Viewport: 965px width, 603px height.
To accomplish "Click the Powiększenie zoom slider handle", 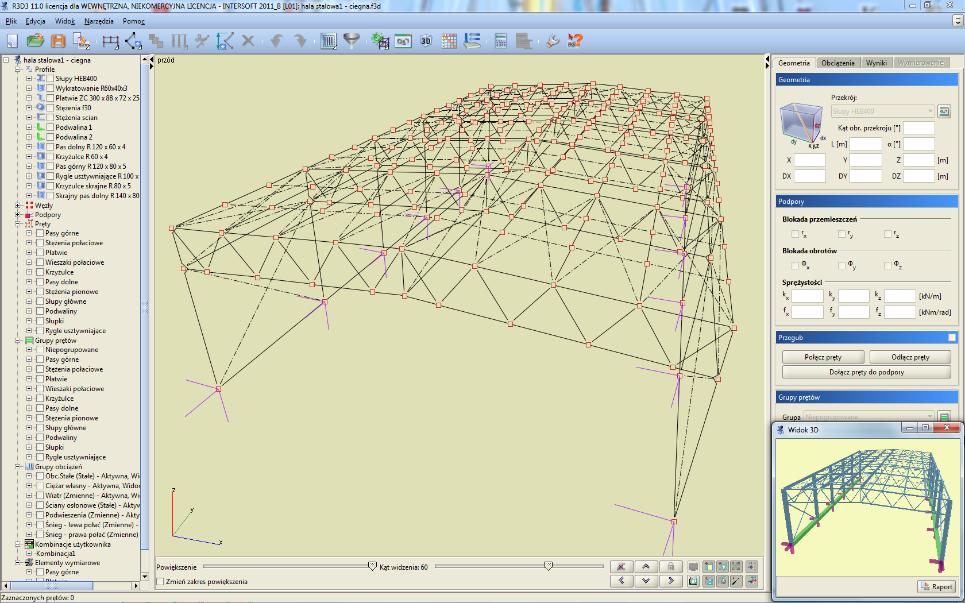I will click(372, 566).
